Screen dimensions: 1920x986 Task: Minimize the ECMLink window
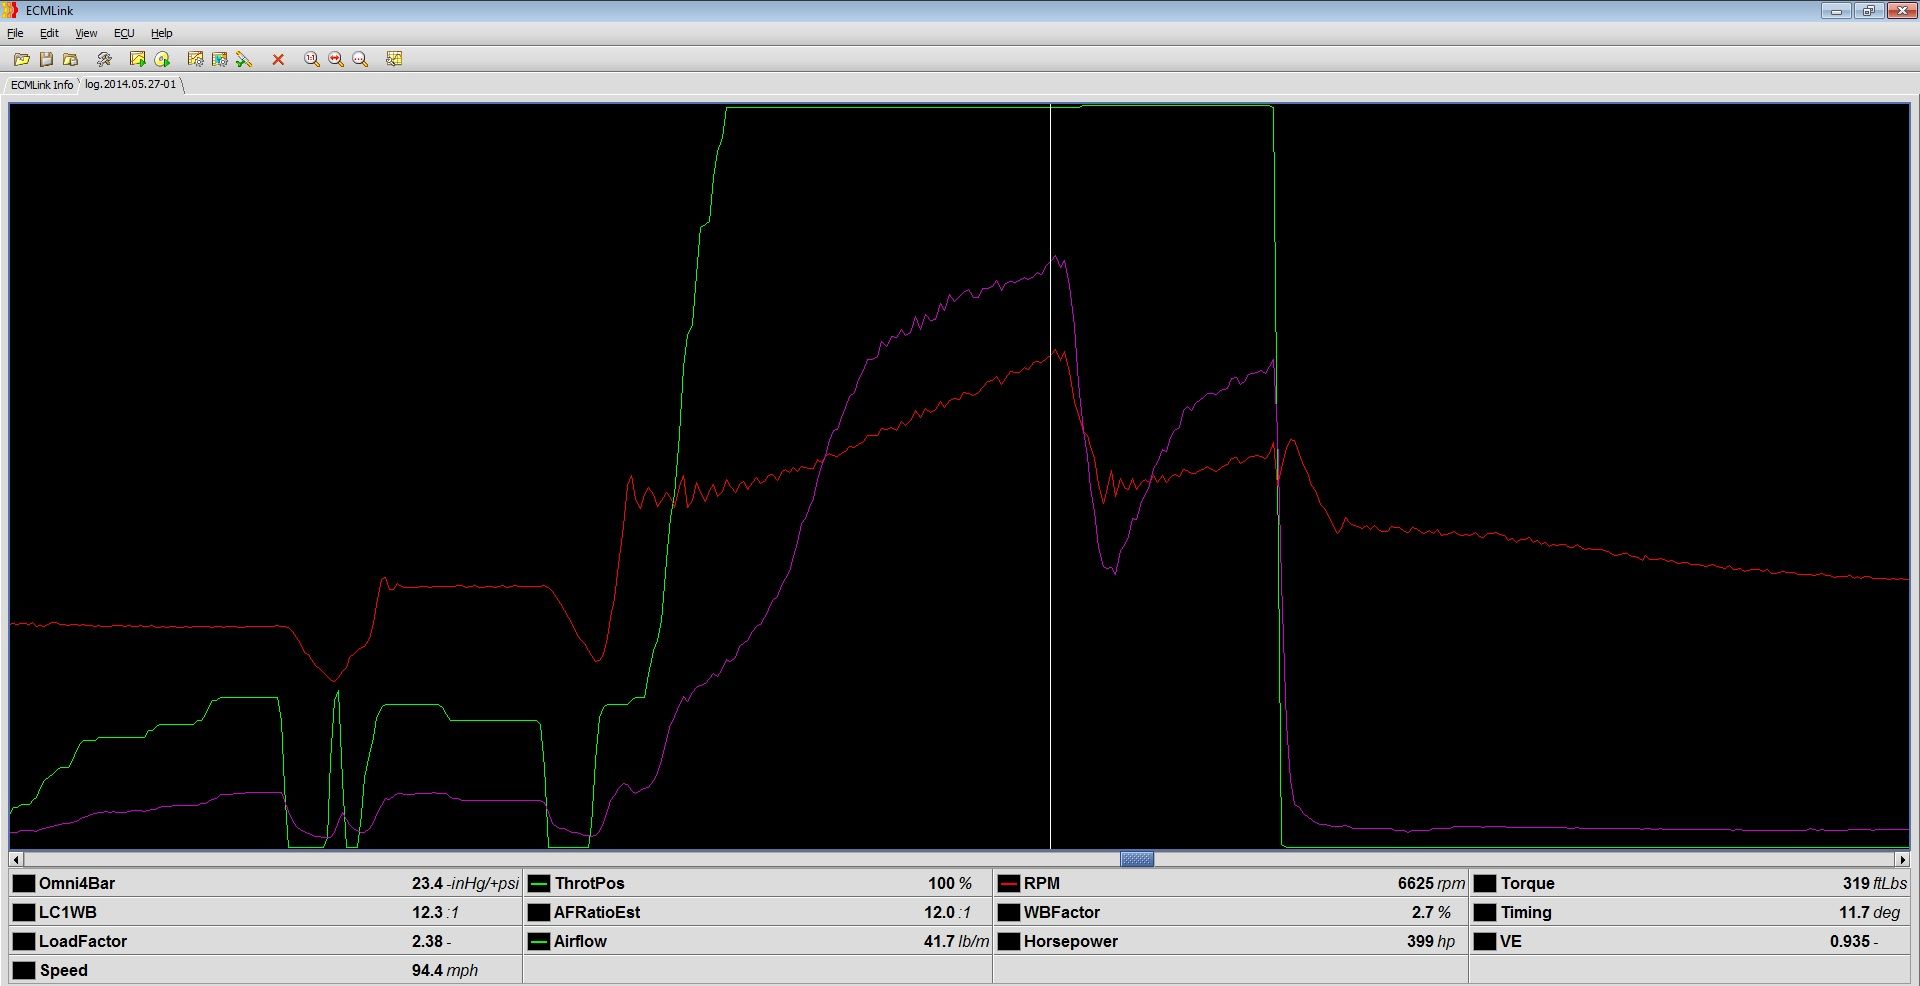pos(1836,11)
